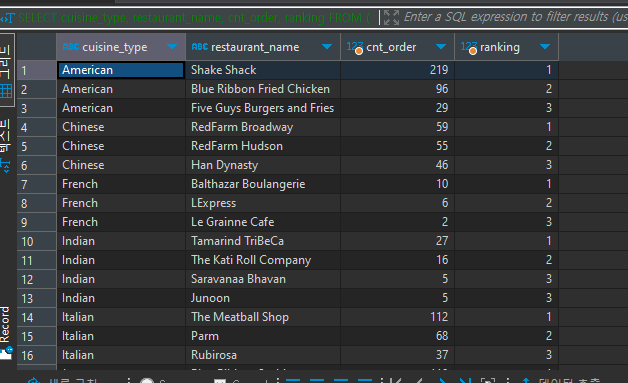Image resolution: width=628 pixels, height=383 pixels.
Task: Click the SQL filter expression field
Action: 515,18
